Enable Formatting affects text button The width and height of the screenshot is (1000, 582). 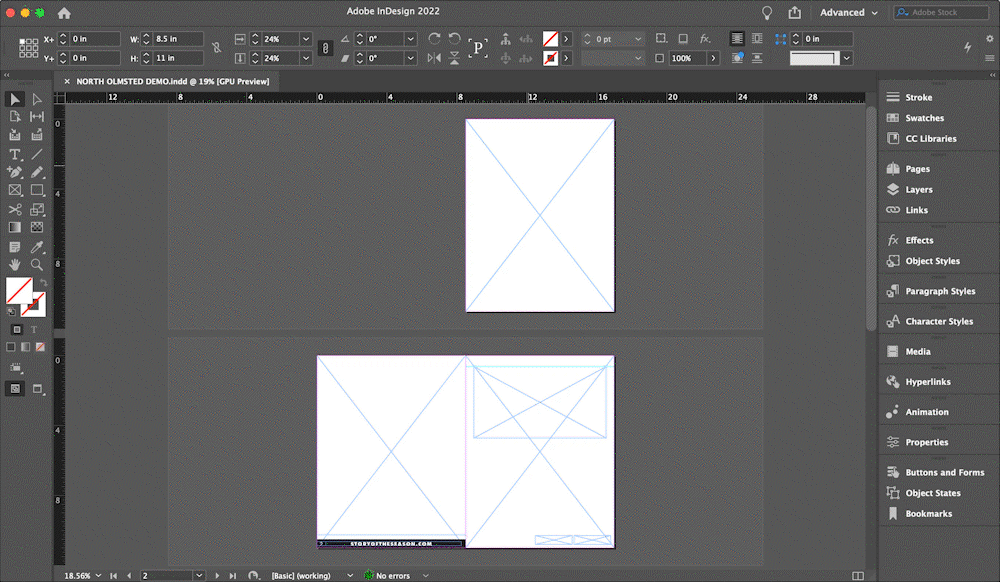pos(33,329)
